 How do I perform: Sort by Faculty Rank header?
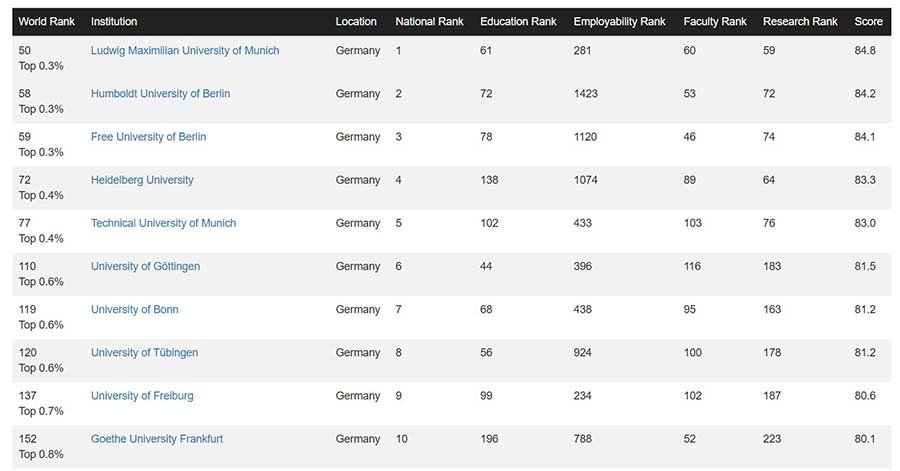pyautogui.click(x=715, y=22)
